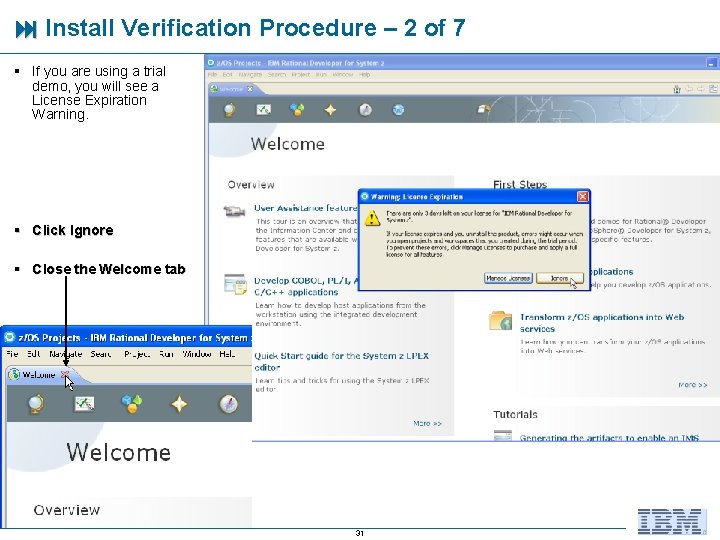720x540 pixels.
Task: Open Develop COBOL, PL/I, C/C++ applications link
Action: [x=305, y=286]
